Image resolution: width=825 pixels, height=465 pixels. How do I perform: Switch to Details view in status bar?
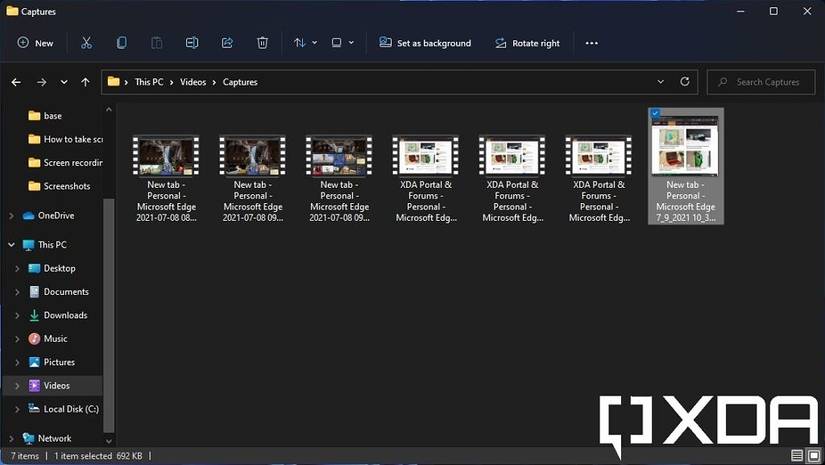797,456
